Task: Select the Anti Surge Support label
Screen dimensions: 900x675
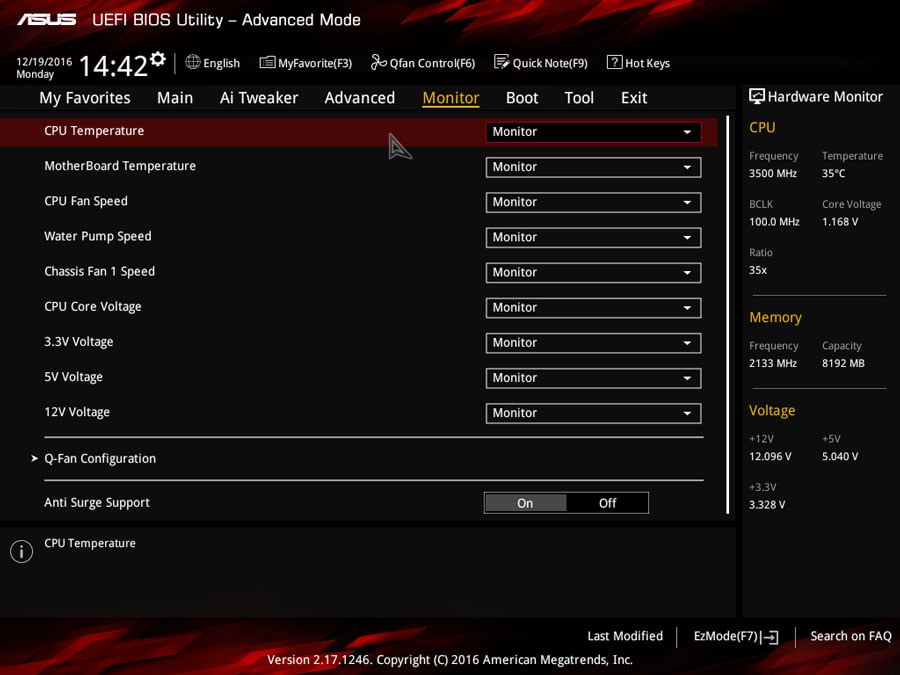Action: tap(97, 503)
